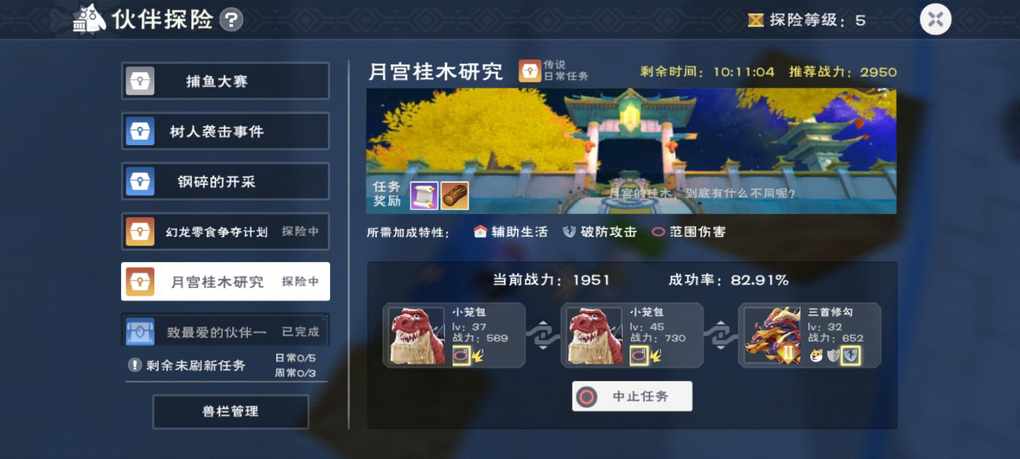Open the completed 致最爱的伙伴一 quest
The width and height of the screenshot is (1020, 459).
pos(225,331)
